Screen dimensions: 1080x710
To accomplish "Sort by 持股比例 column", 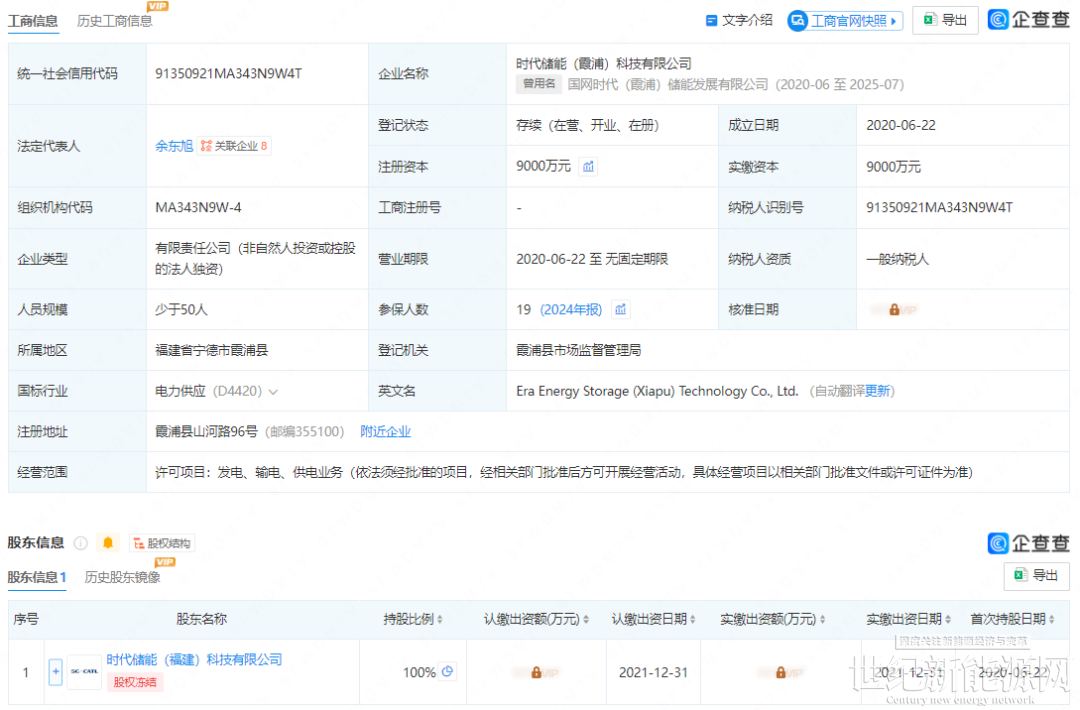I will [413, 620].
